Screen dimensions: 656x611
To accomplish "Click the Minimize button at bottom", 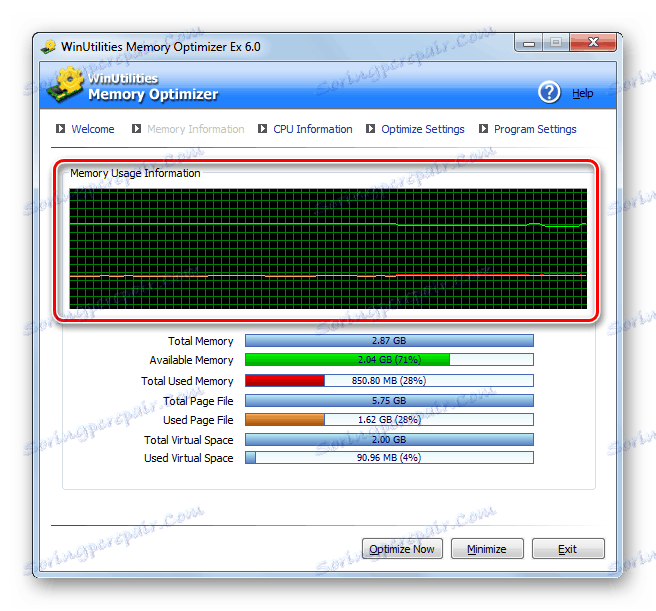I will (x=487, y=549).
